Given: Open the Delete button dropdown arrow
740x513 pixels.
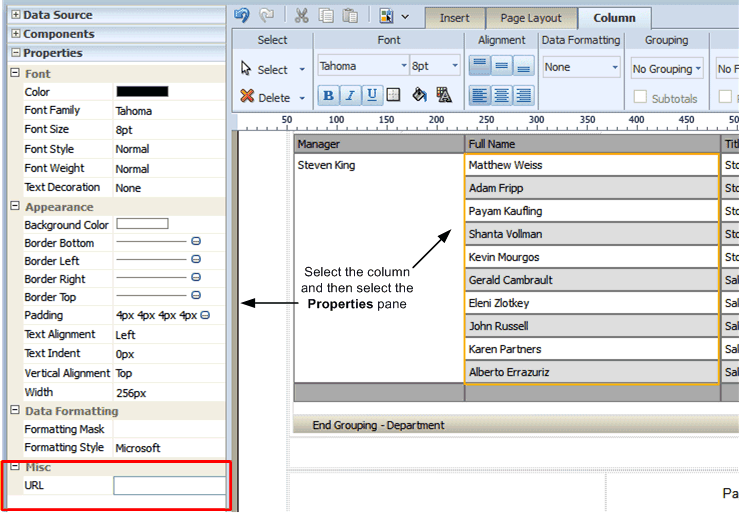Looking at the screenshot, I should coord(302,98).
